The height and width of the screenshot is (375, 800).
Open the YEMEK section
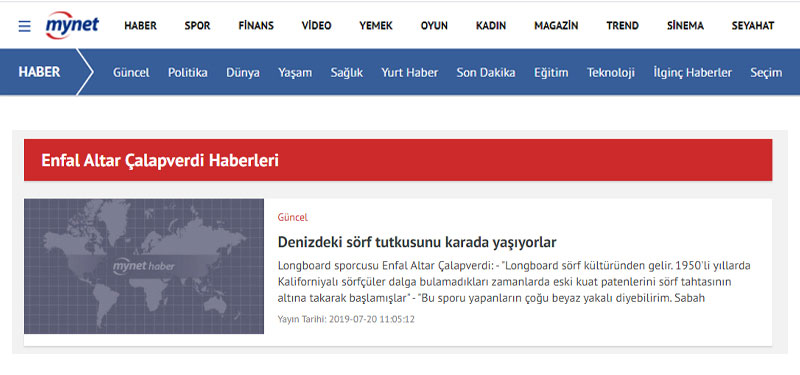[x=376, y=26]
